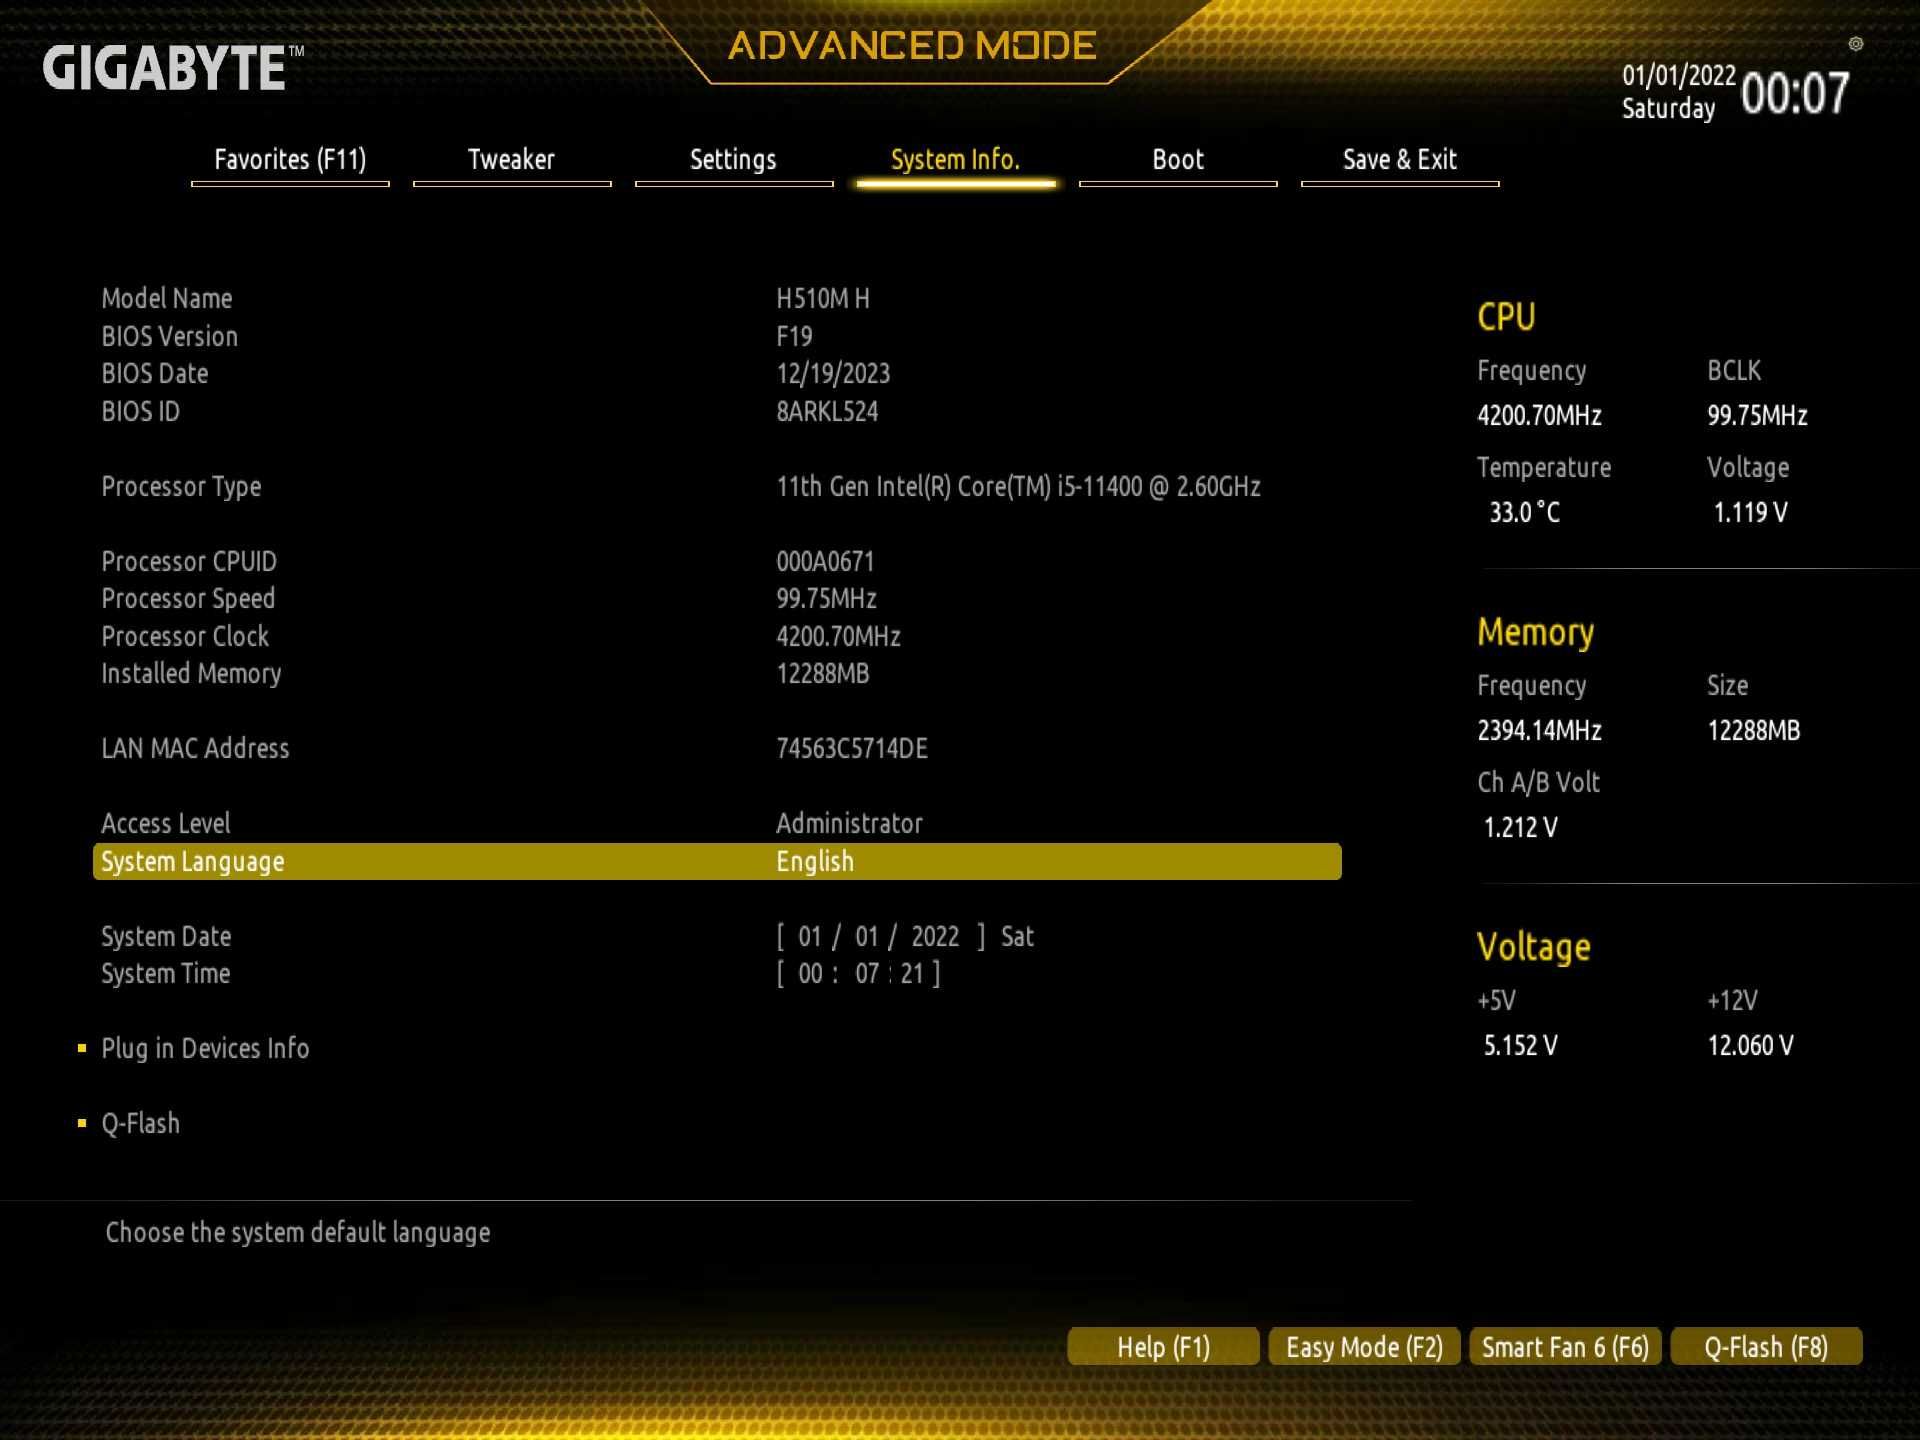Viewport: 1920px width, 1440px height.
Task: Click the small gear icon above the clock
Action: point(1855,44)
